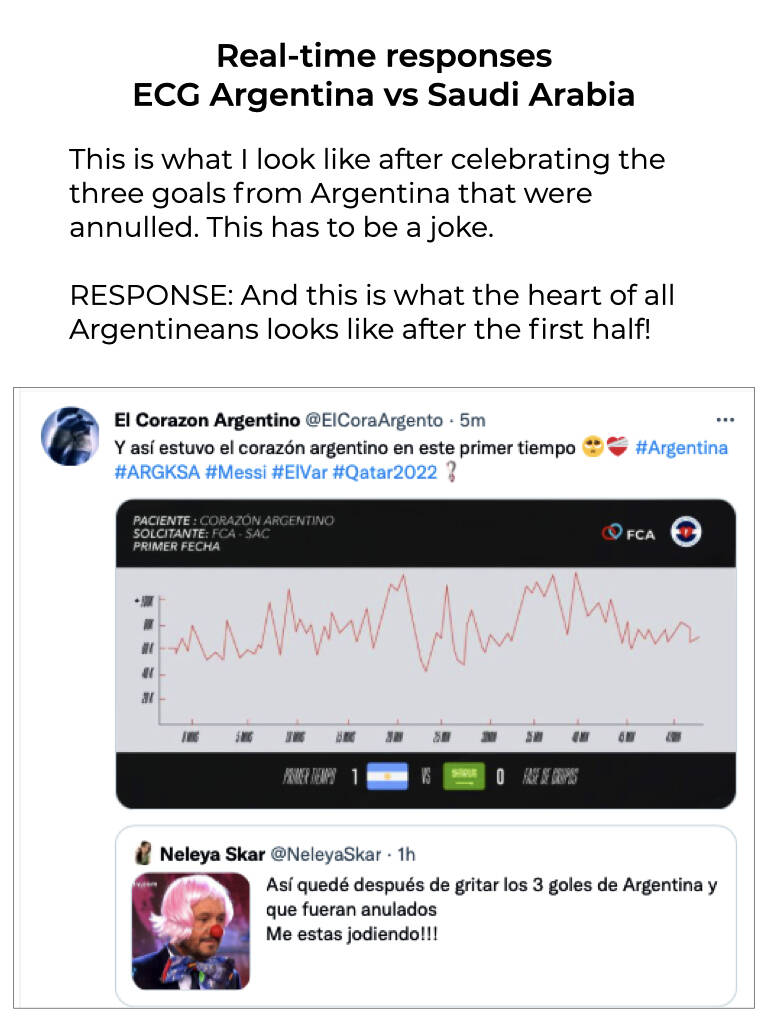The image size is (768, 1024).
Task: Click the @NeleyaSkar handle in quoted tweet
Action: click(x=326, y=854)
